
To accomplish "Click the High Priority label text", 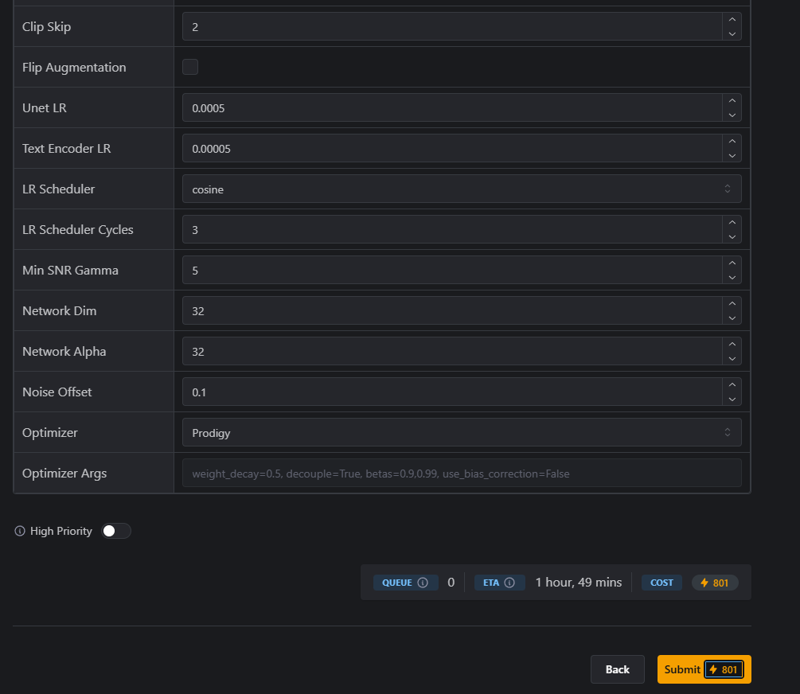I will point(61,531).
